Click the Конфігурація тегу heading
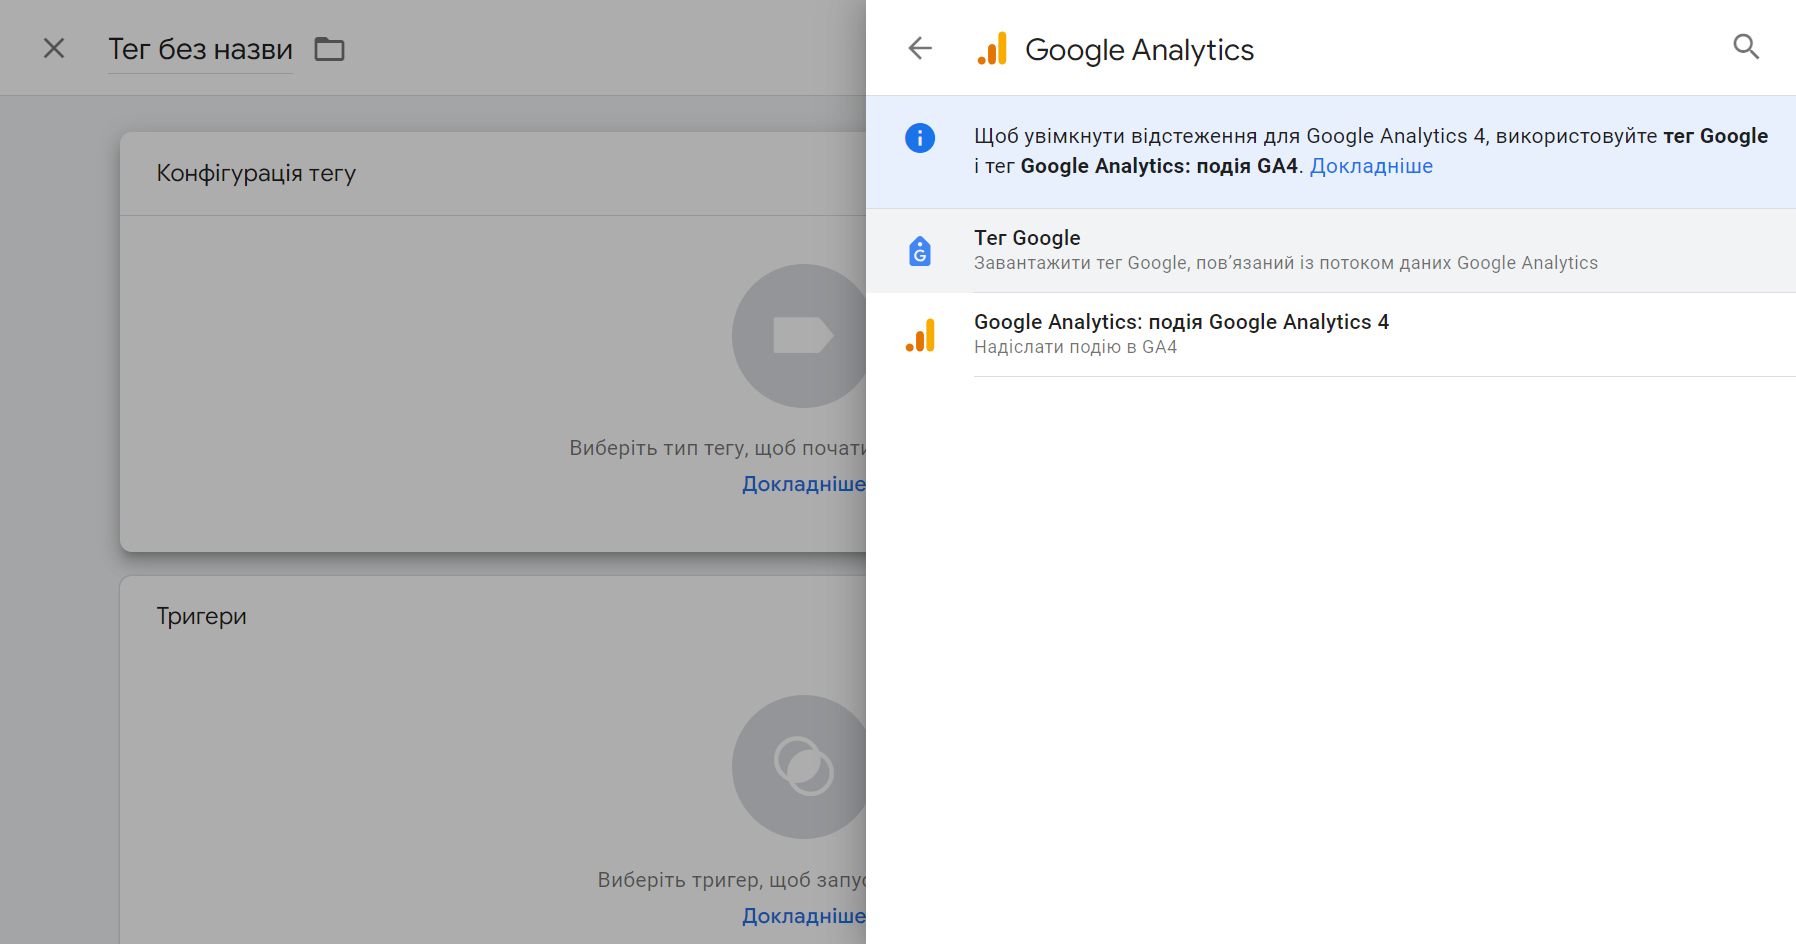The width and height of the screenshot is (1796, 944). point(256,173)
